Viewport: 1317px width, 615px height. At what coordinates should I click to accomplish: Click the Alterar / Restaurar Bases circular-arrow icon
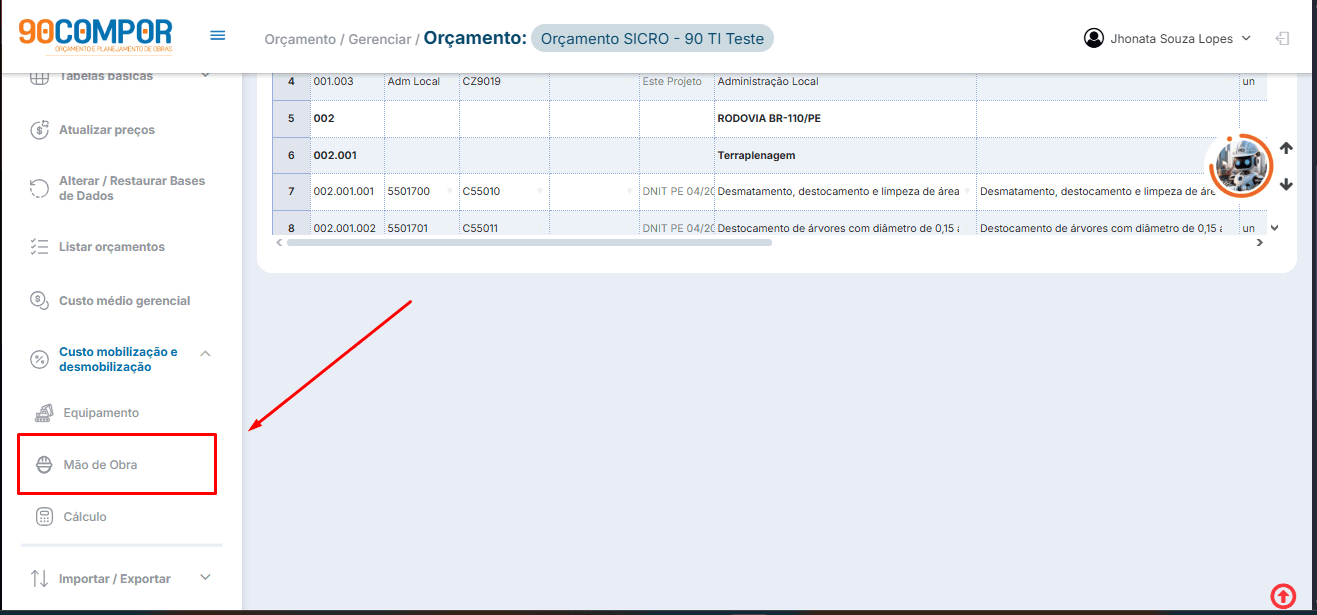[x=40, y=188]
